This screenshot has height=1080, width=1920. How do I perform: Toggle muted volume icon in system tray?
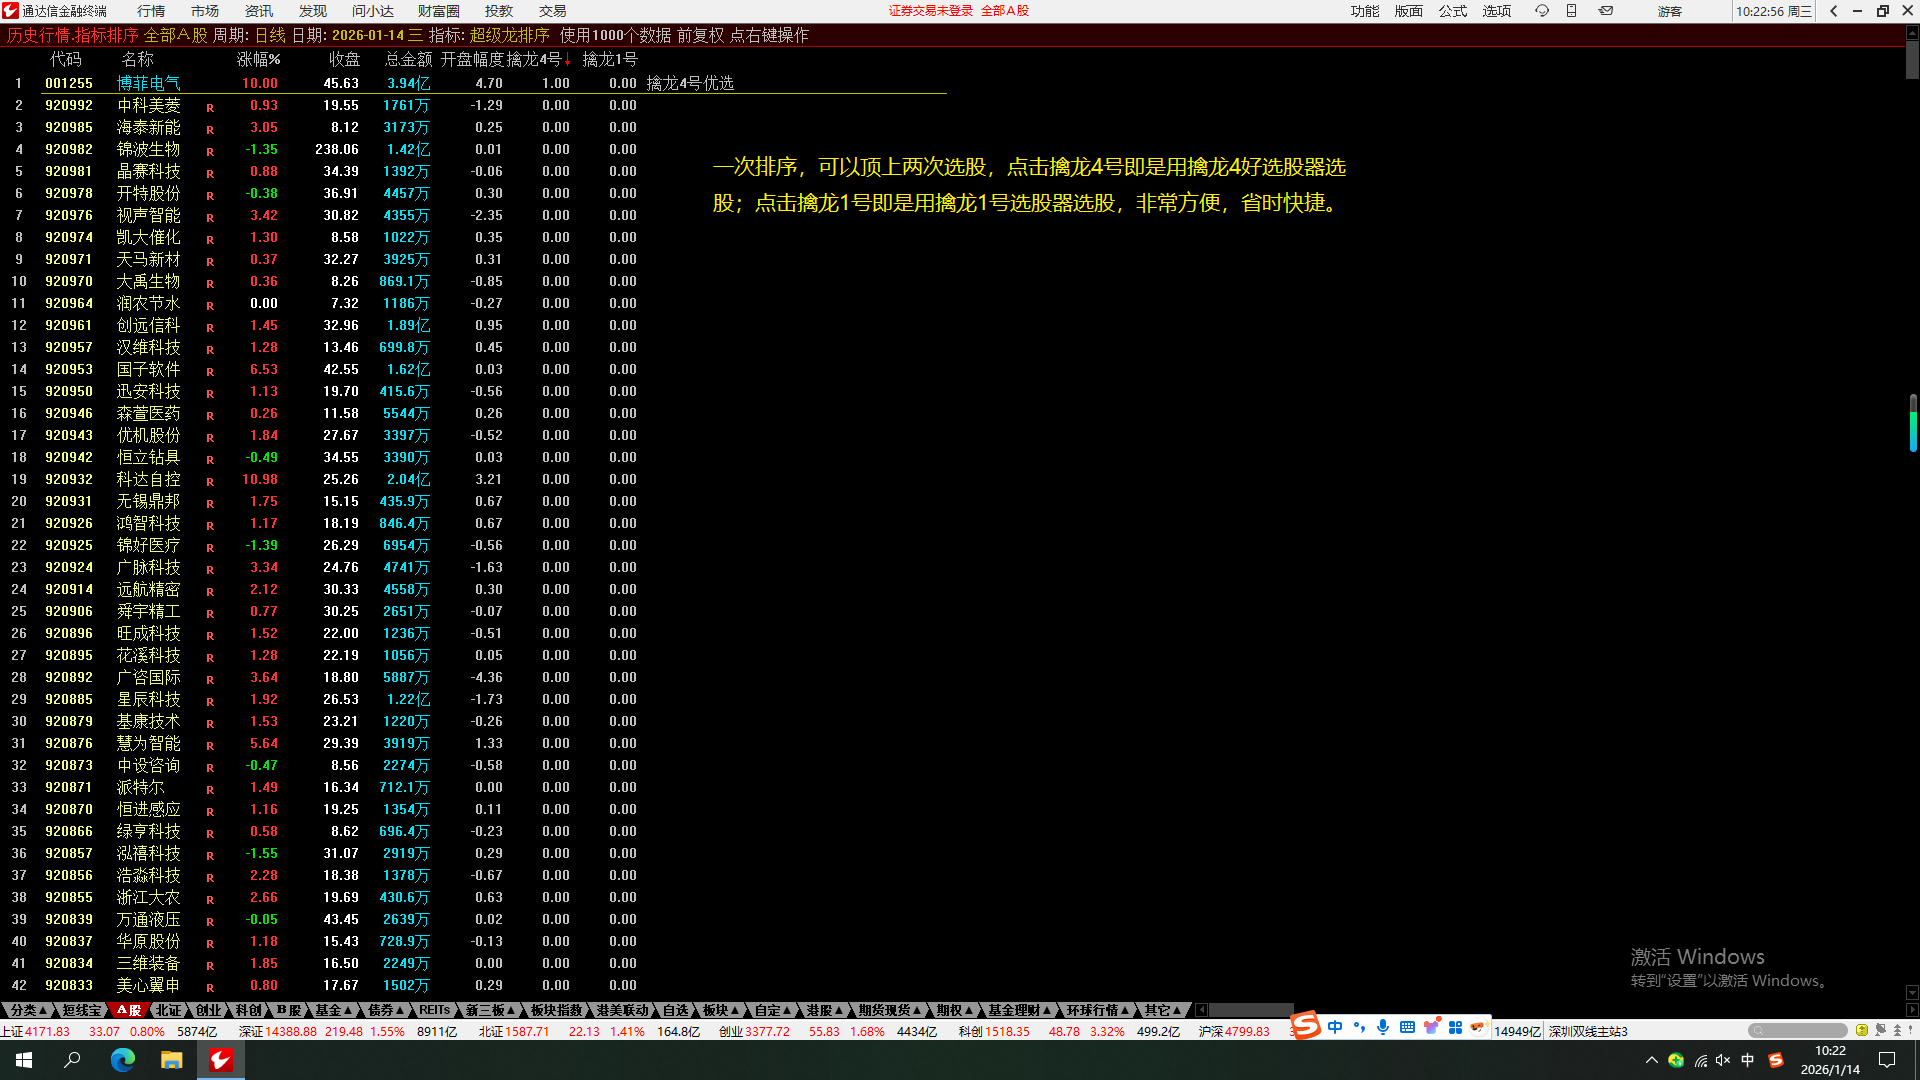1722,1060
